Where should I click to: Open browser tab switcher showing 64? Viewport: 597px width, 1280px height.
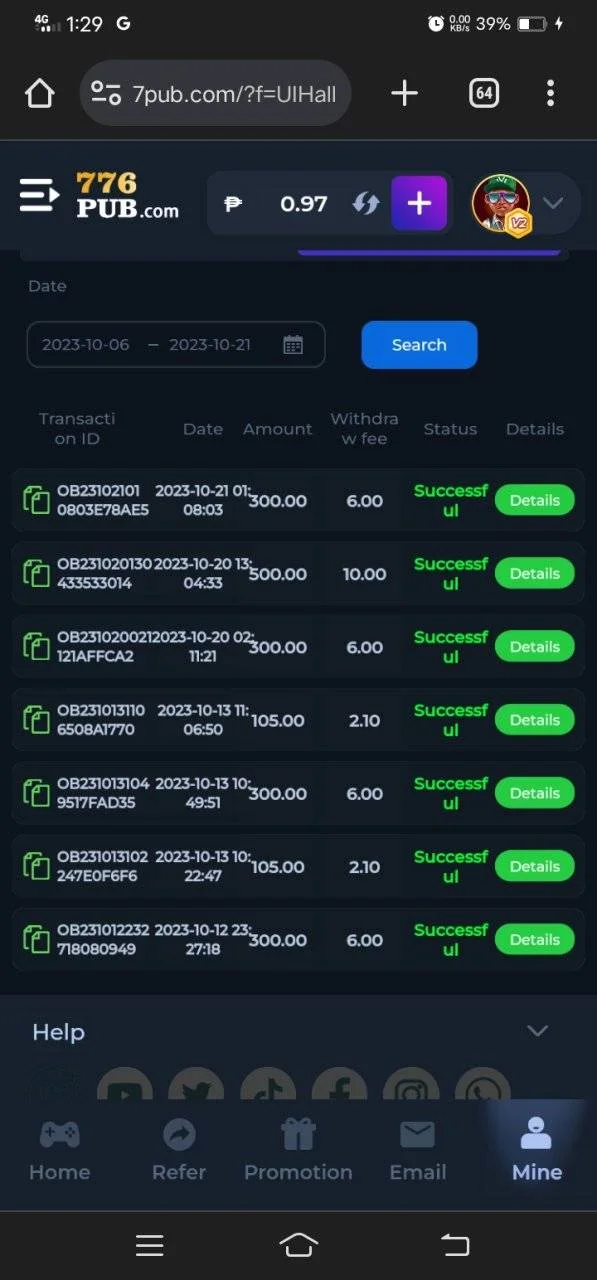484,94
